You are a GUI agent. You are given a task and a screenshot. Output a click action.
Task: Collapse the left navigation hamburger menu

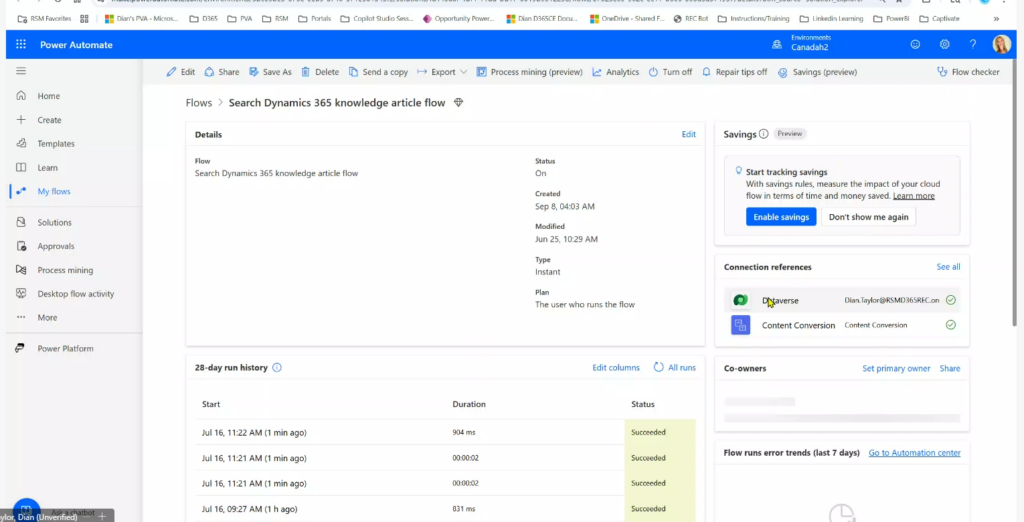[x=21, y=71]
